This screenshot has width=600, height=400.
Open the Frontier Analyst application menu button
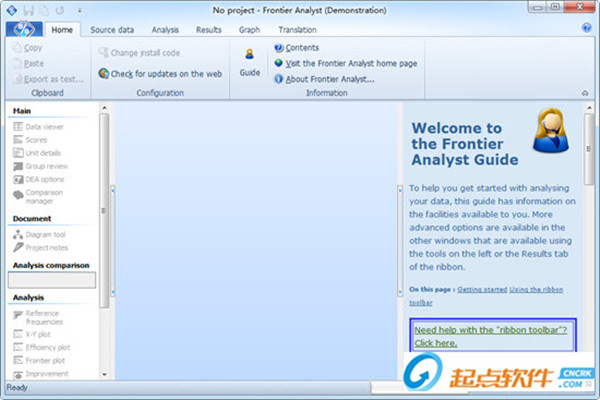point(24,29)
